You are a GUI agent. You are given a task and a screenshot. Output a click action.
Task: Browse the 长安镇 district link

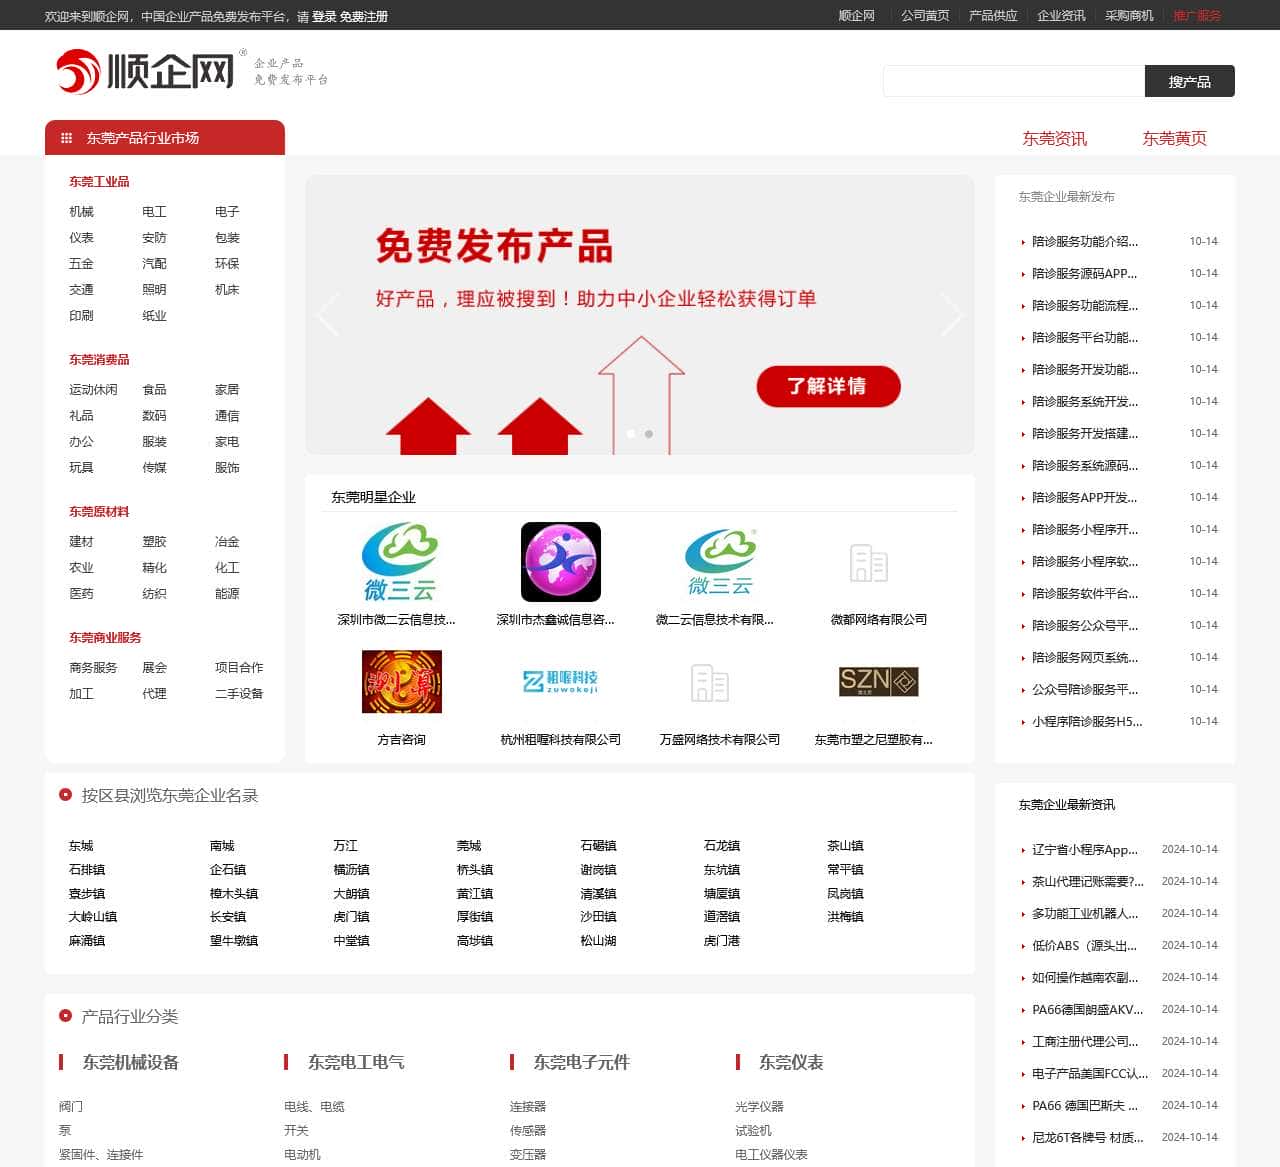(x=228, y=917)
